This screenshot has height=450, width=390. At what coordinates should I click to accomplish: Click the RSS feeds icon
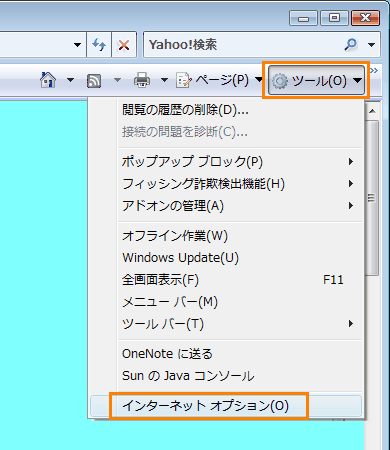tap(94, 81)
